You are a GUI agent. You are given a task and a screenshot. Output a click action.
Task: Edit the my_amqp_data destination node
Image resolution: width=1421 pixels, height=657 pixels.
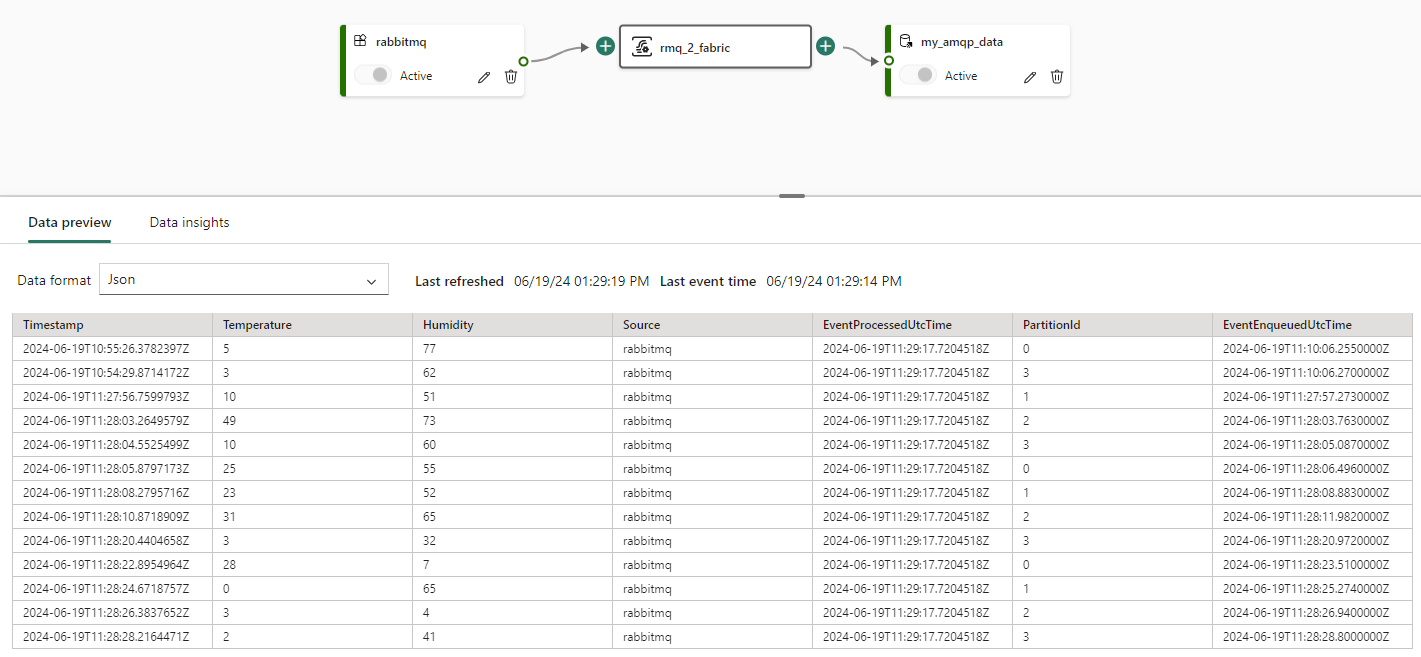tap(1030, 77)
